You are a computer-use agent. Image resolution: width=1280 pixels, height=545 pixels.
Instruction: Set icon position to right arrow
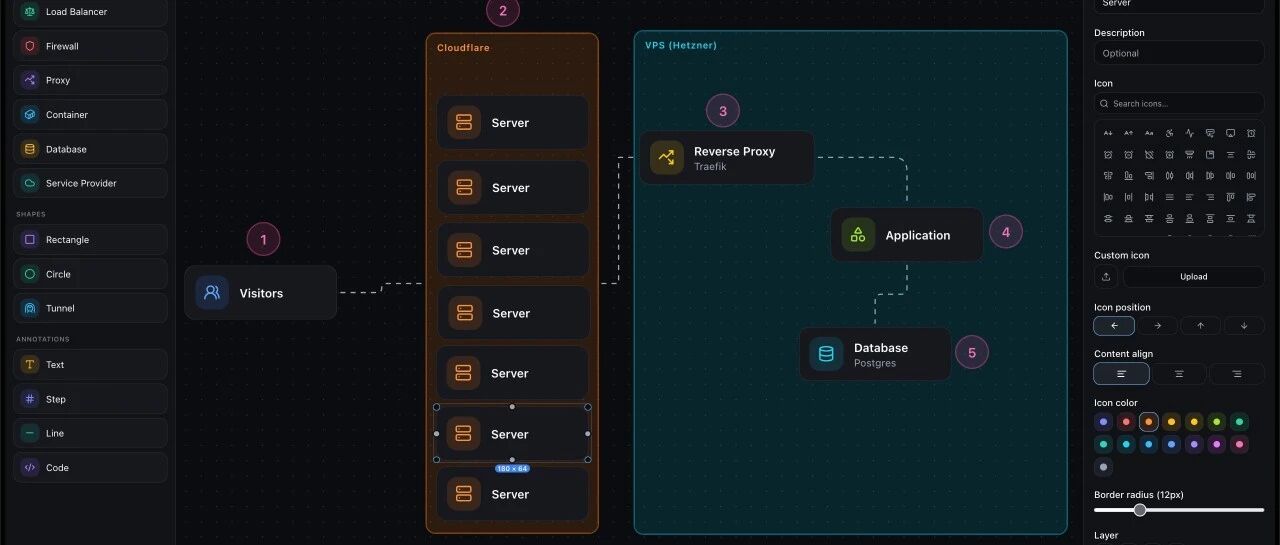[x=1157, y=325]
